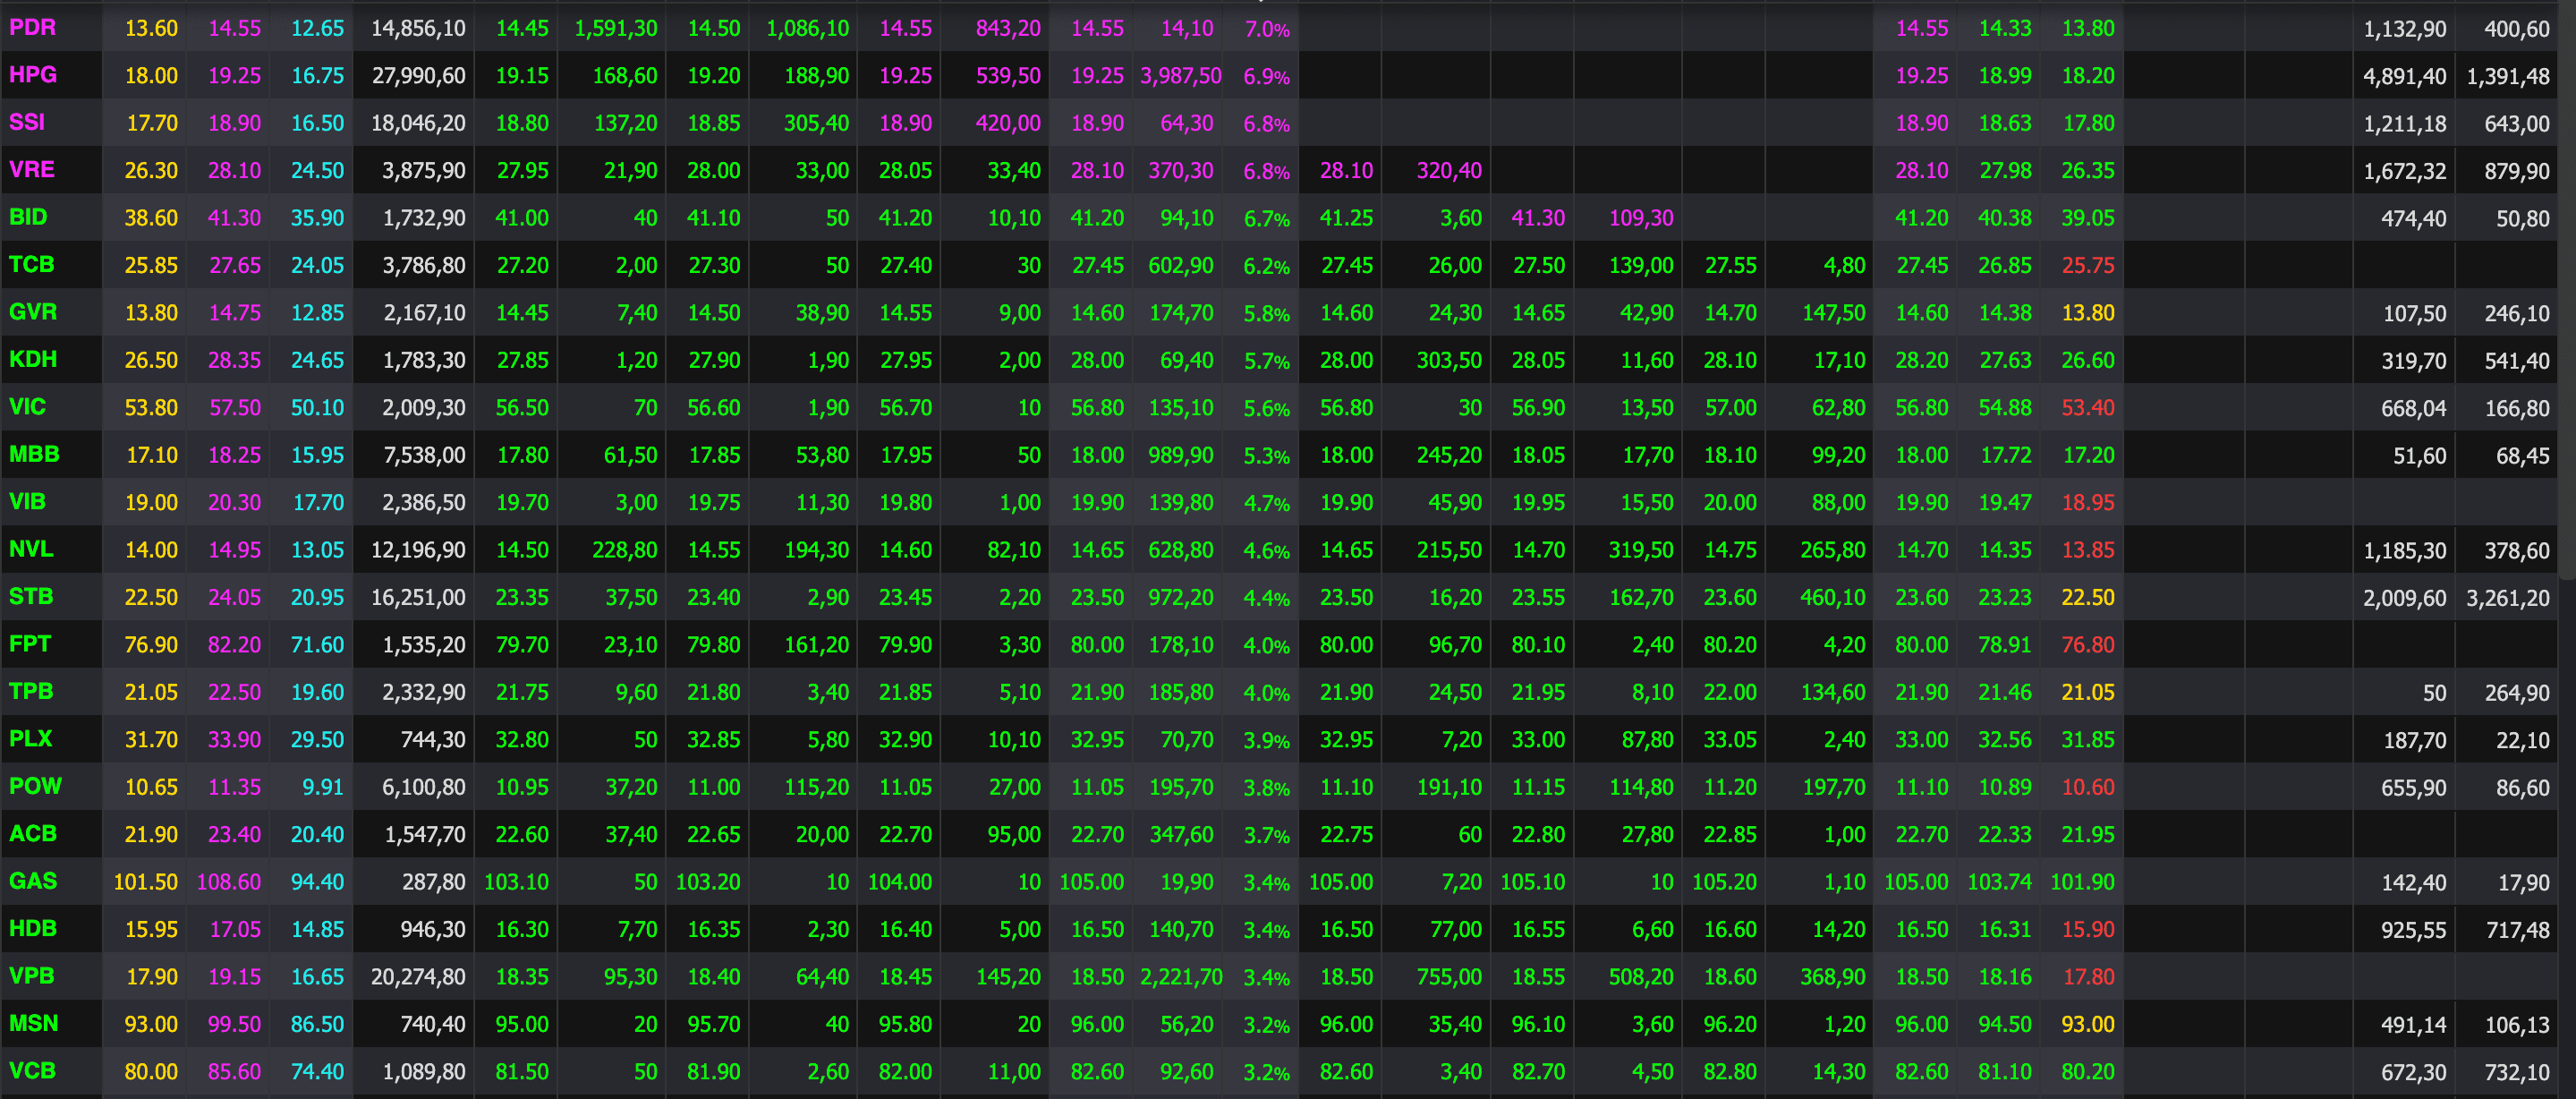Select POW floor price 9.91

(323, 787)
